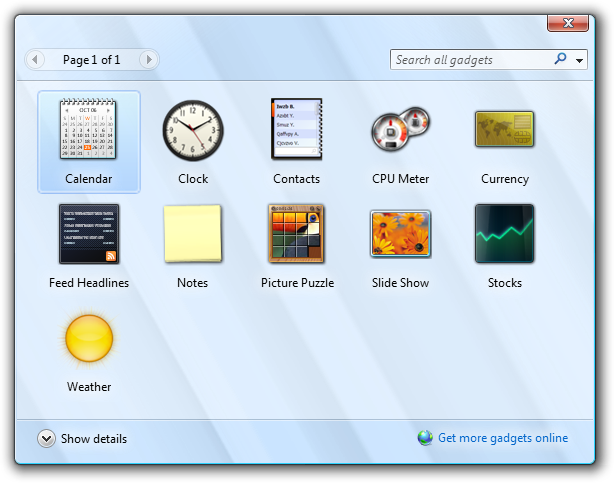Open the search options dropdown arrow
Image resolution: width=614 pixels, height=483 pixels.
pos(579,60)
